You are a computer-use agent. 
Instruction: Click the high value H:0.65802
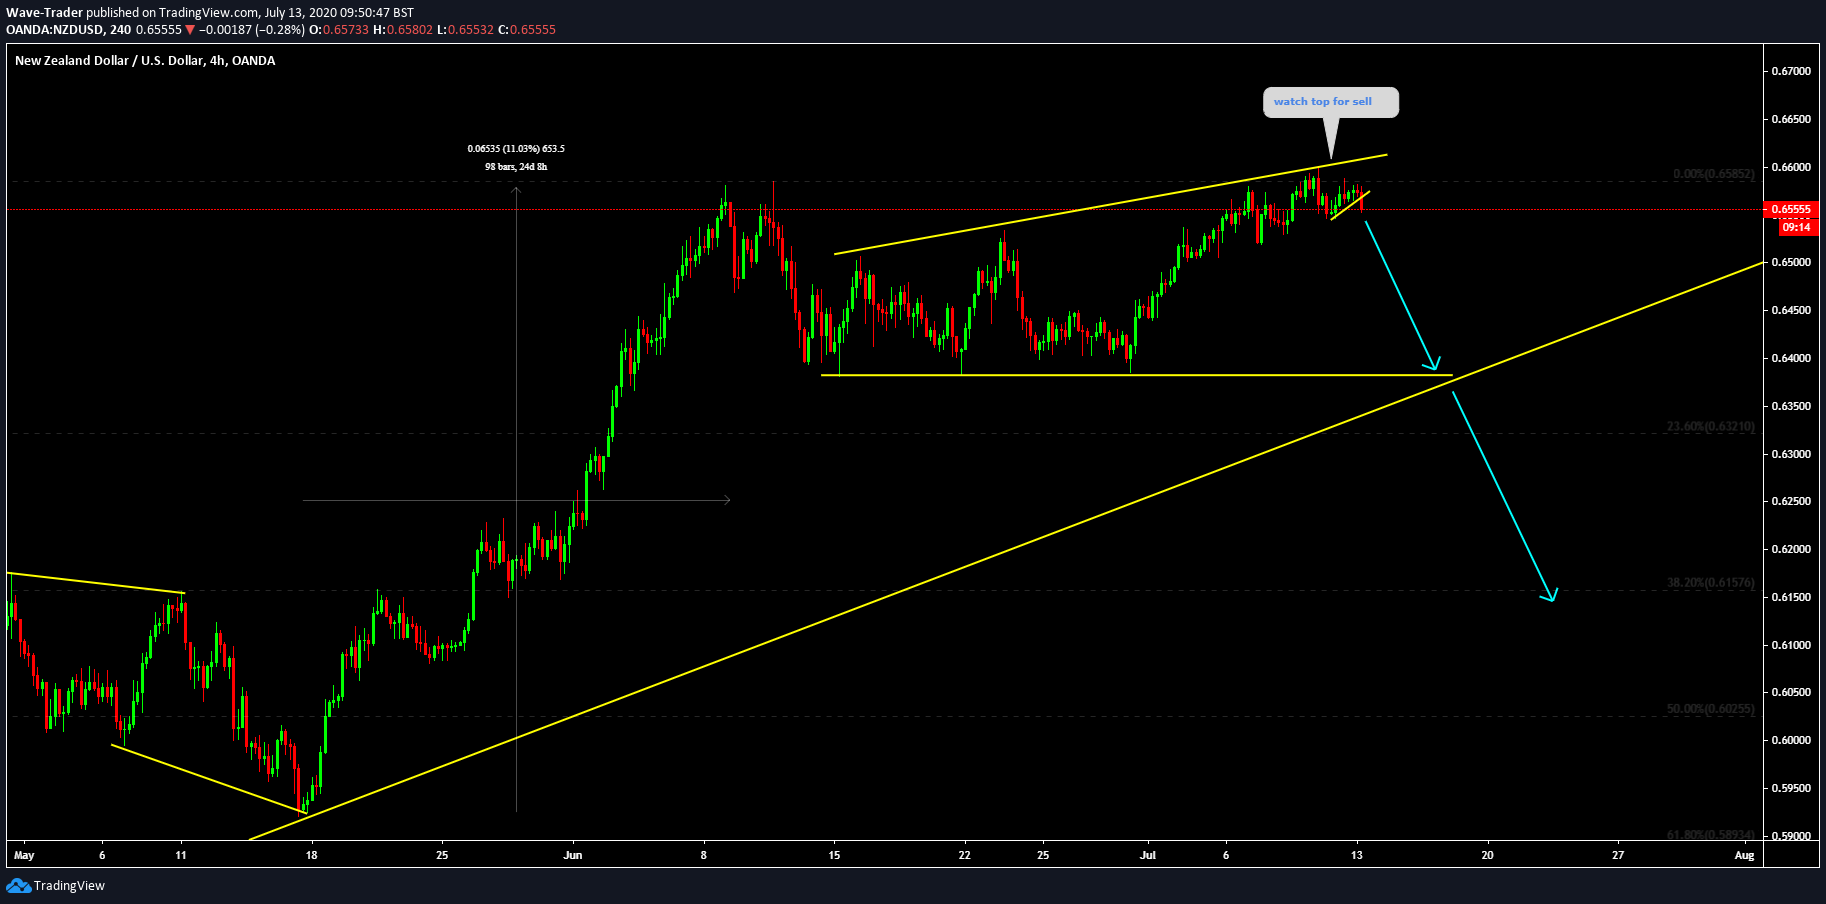click(403, 30)
